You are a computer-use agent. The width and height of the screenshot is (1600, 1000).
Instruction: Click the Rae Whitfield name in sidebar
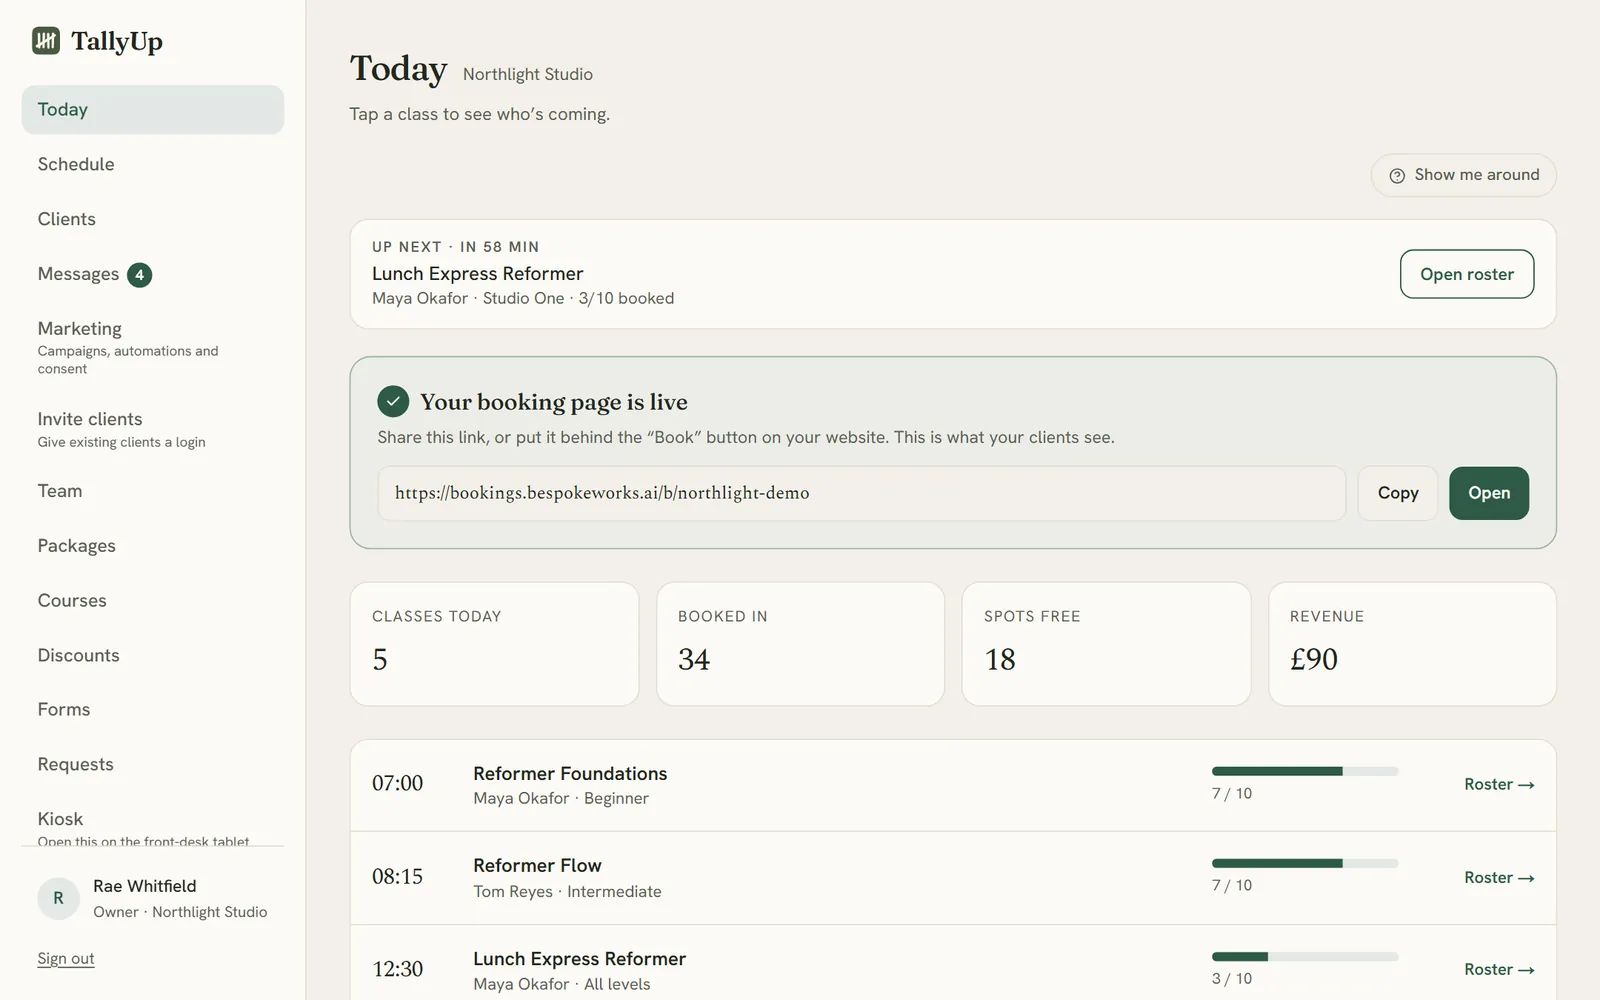pyautogui.click(x=145, y=886)
